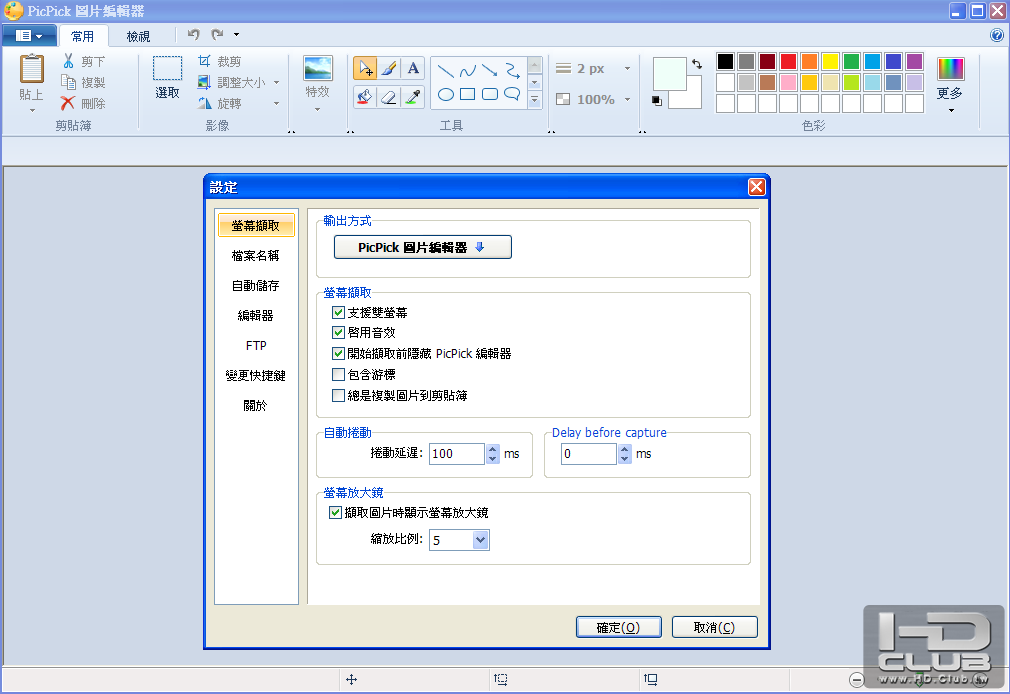The width and height of the screenshot is (1010, 694).
Task: Pick the black color swatch
Action: [x=725, y=61]
